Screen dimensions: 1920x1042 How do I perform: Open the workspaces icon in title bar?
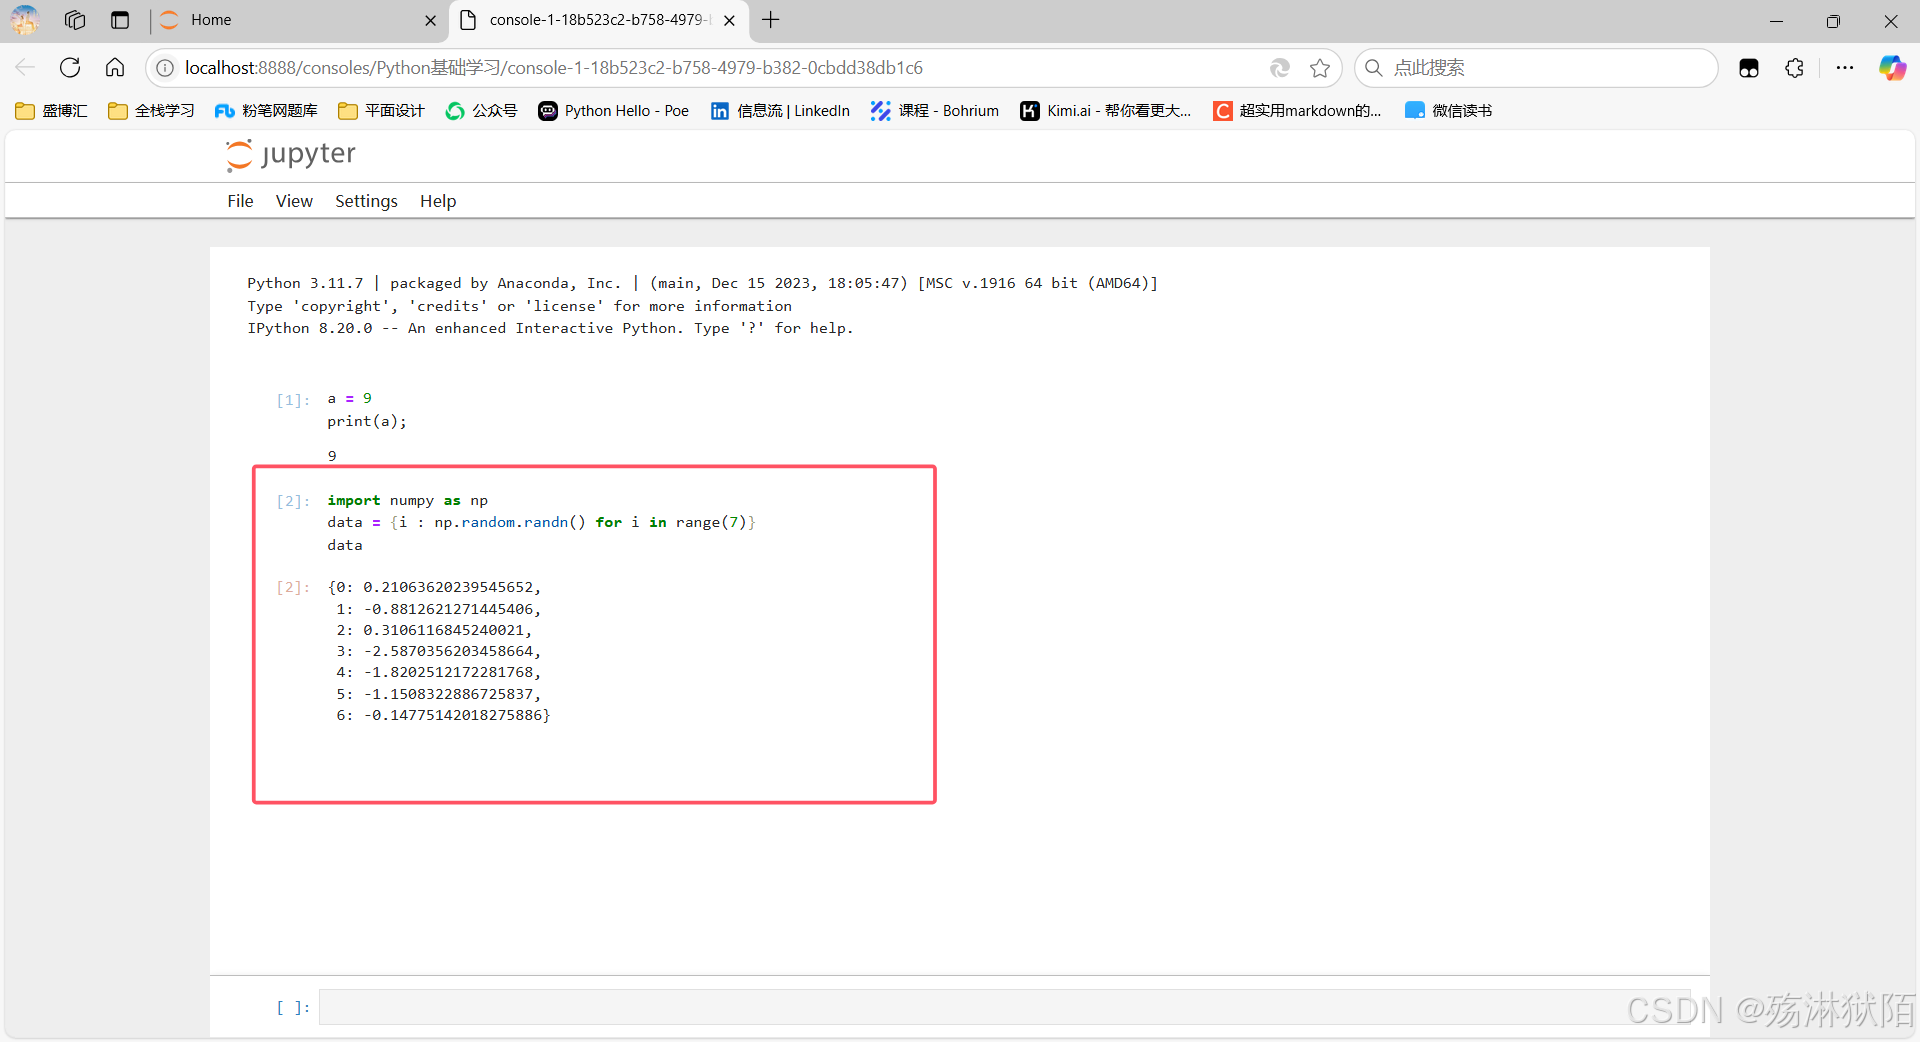[75, 20]
